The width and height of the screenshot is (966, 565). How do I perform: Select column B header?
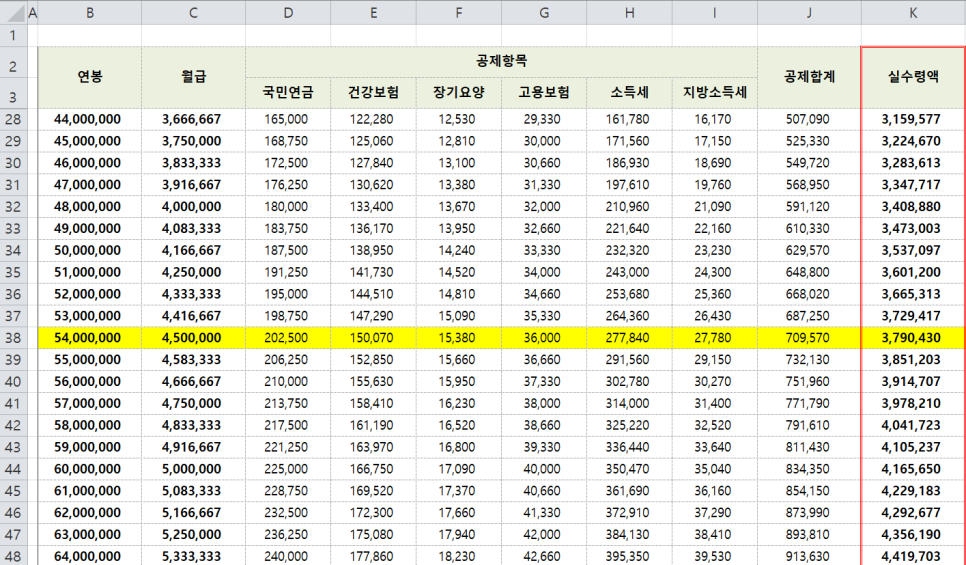89,12
